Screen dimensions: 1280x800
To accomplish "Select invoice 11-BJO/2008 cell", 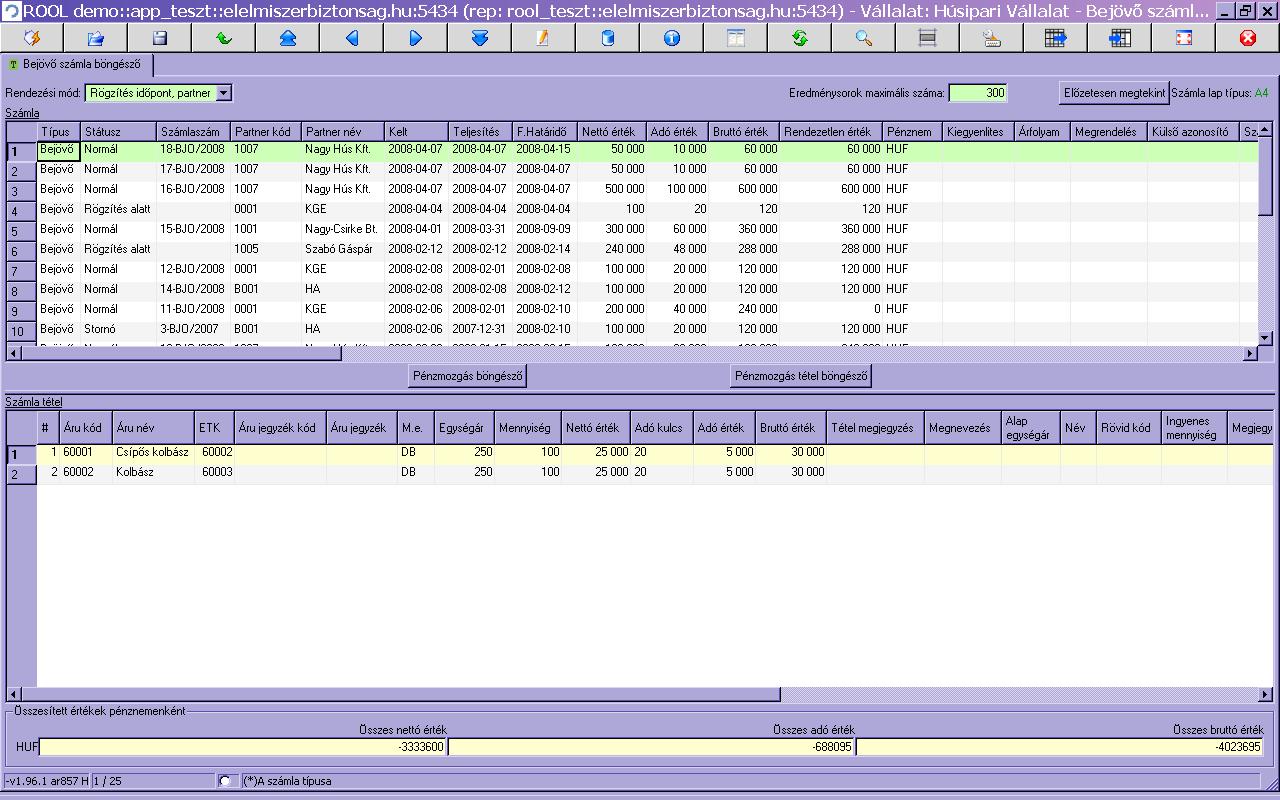I will (x=194, y=309).
